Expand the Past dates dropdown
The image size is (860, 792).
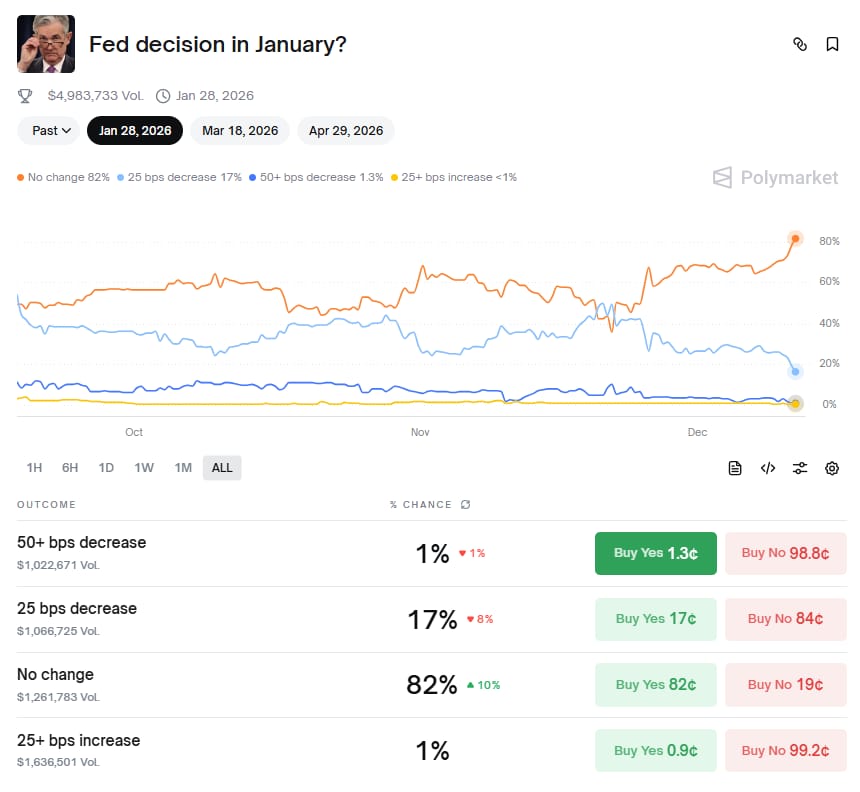tap(49, 131)
